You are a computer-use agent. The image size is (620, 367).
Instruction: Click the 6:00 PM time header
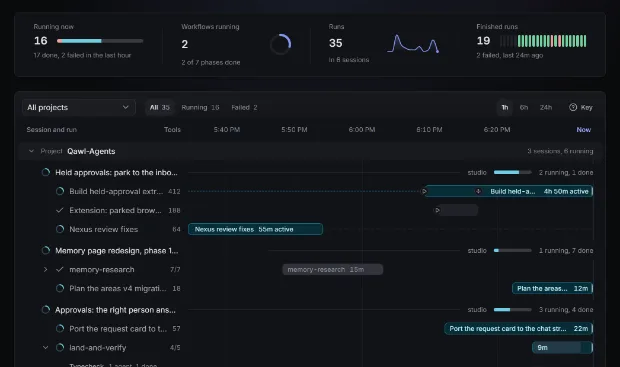362,130
